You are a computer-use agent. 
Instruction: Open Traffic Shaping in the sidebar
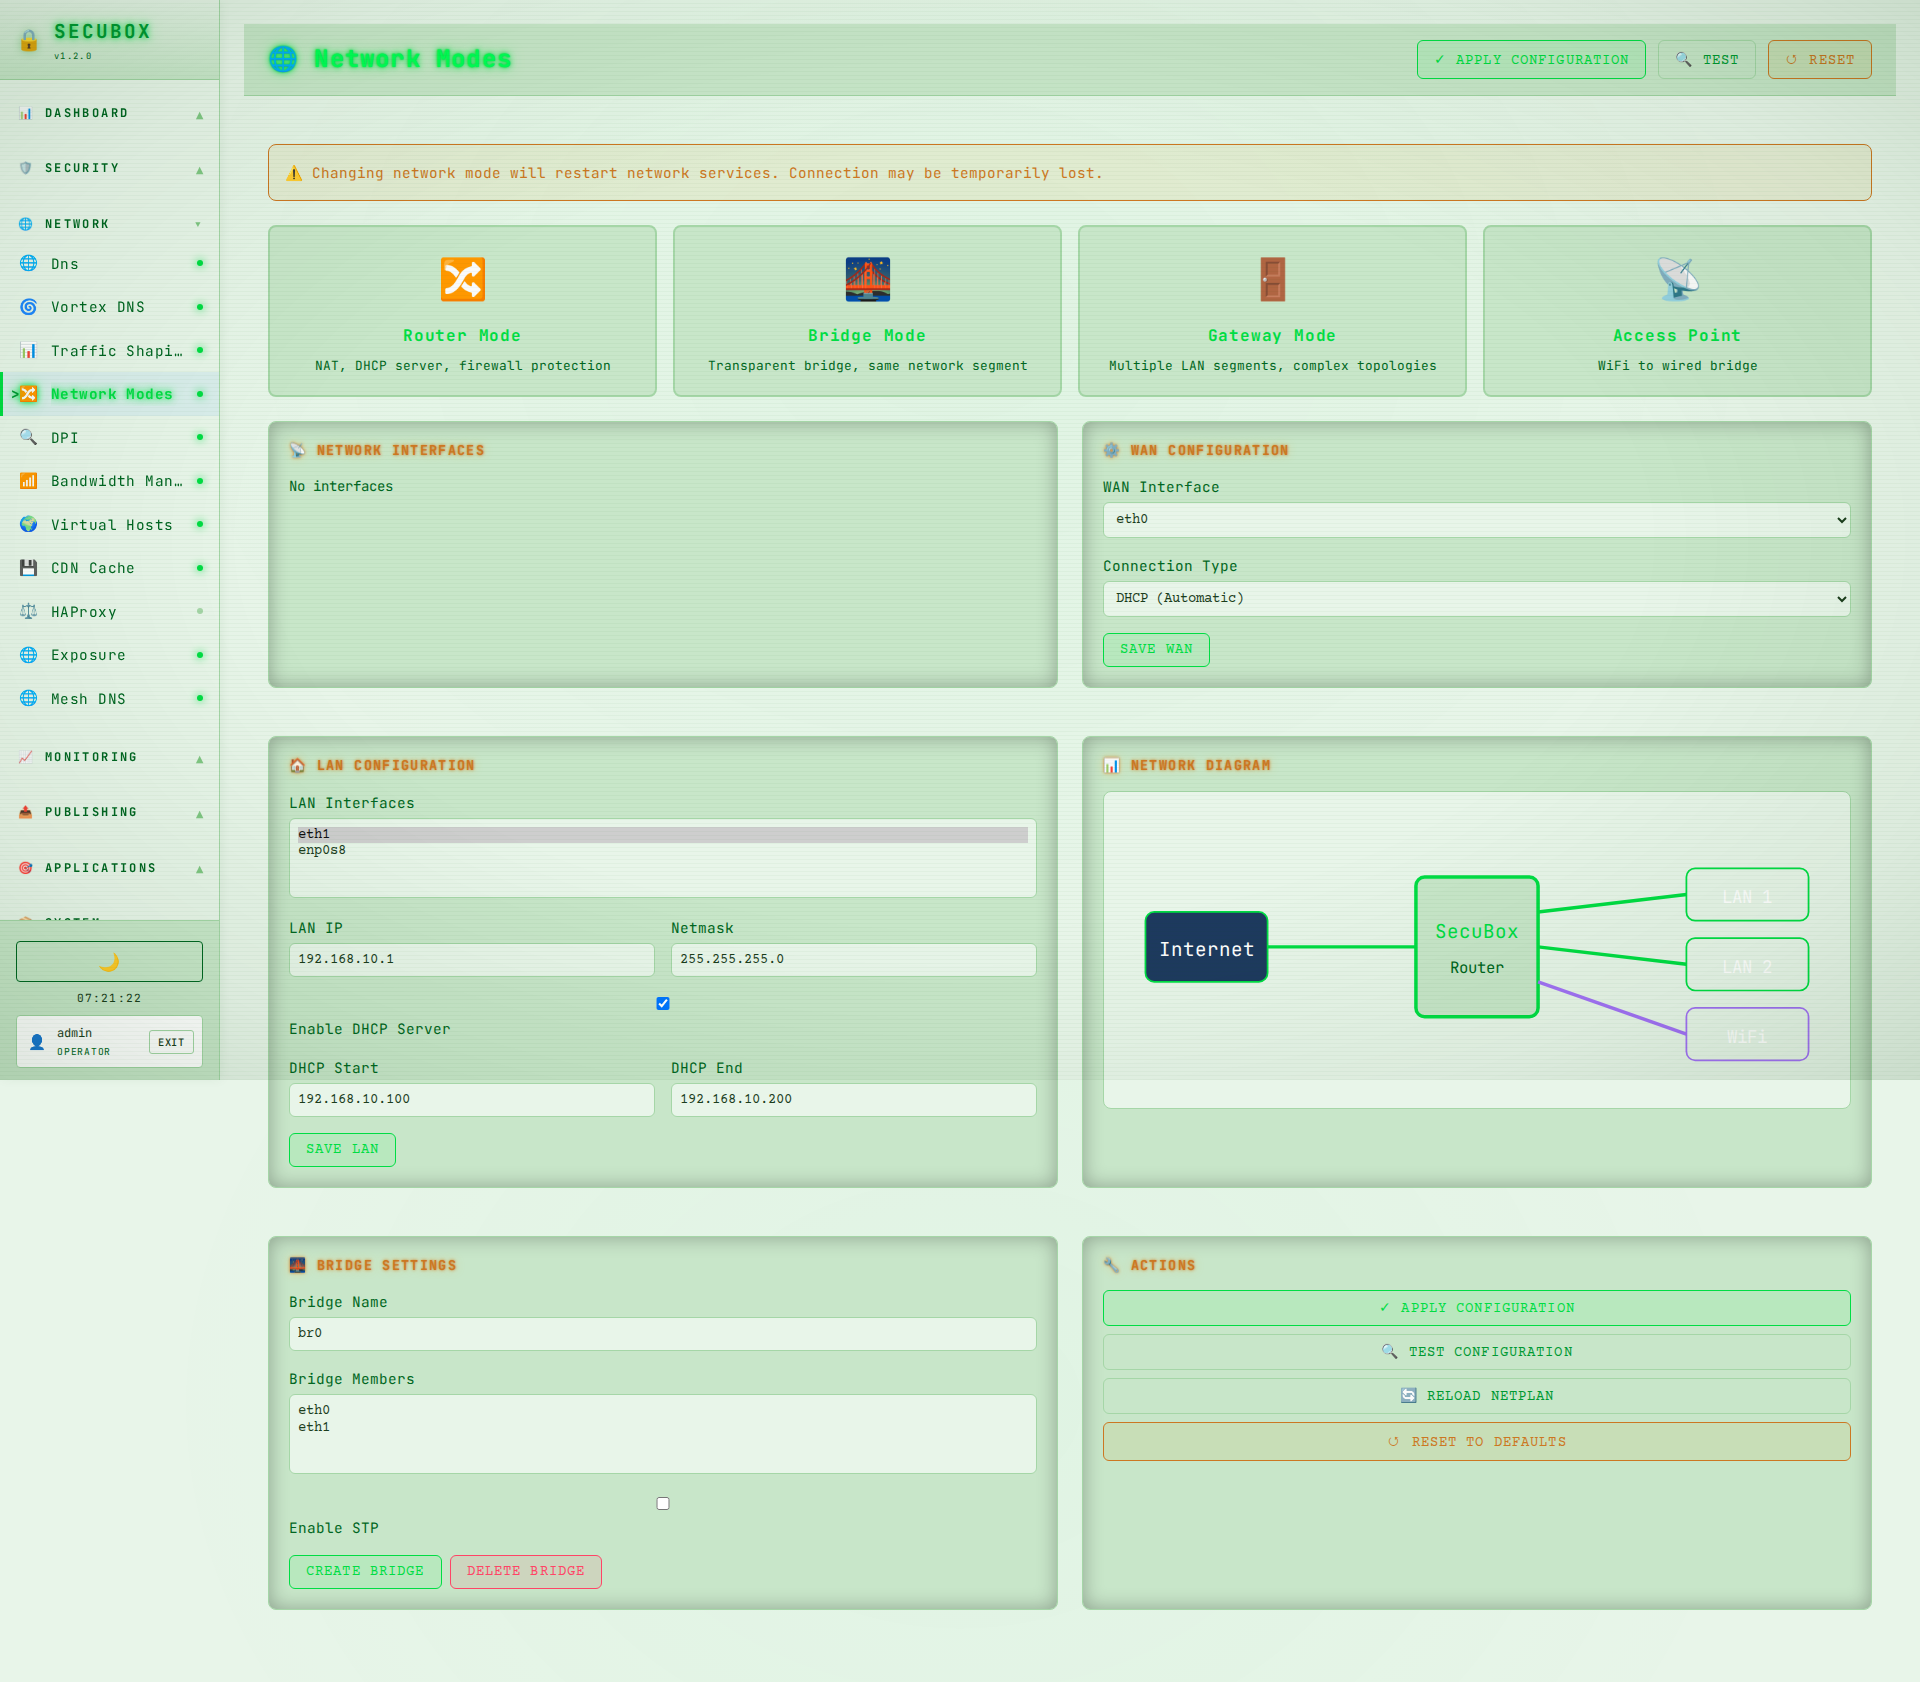[x=116, y=351]
